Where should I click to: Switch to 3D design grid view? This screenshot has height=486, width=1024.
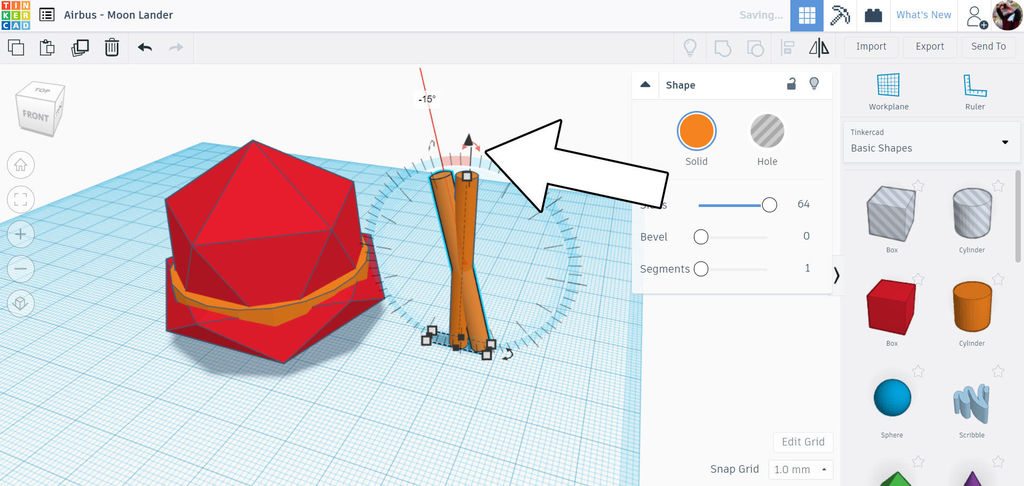[x=807, y=16]
